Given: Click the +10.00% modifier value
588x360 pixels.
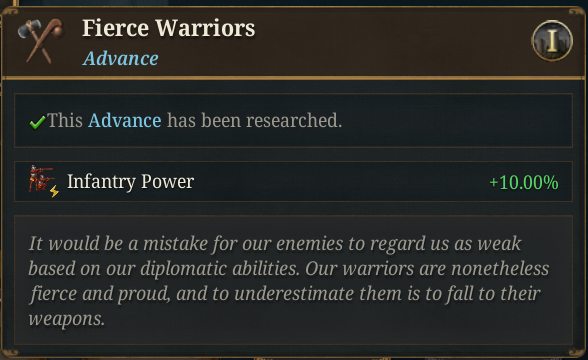Looking at the screenshot, I should 524,182.
